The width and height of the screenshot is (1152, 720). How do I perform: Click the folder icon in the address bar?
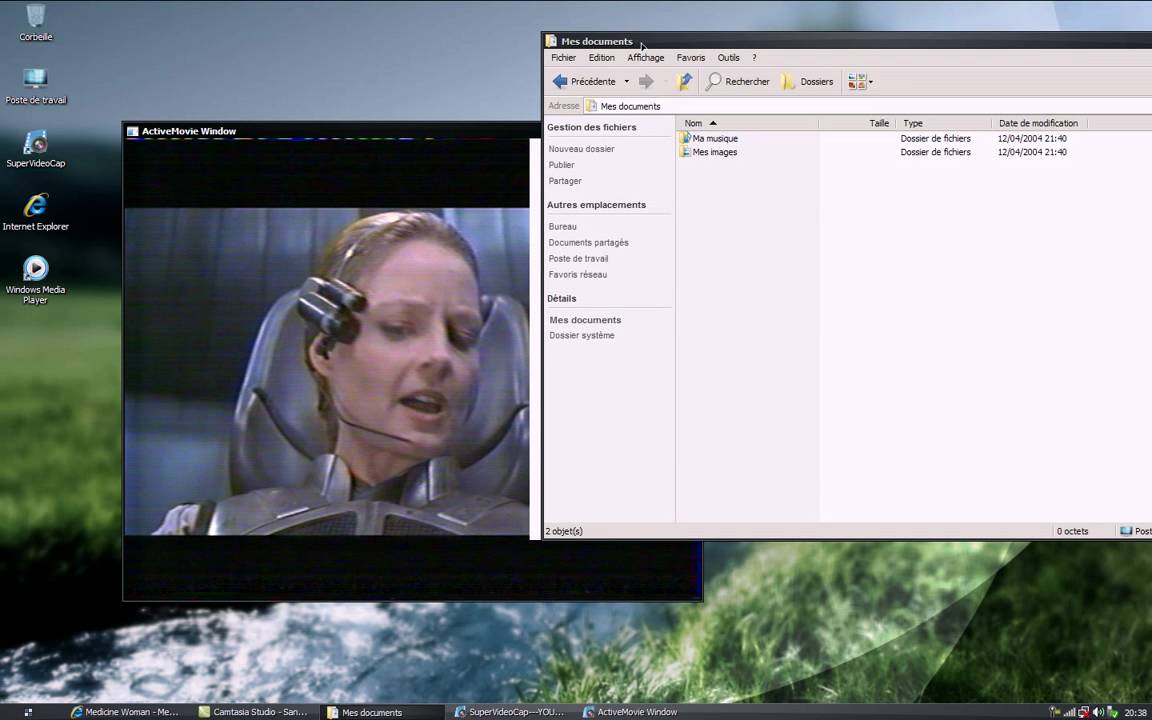(591, 106)
